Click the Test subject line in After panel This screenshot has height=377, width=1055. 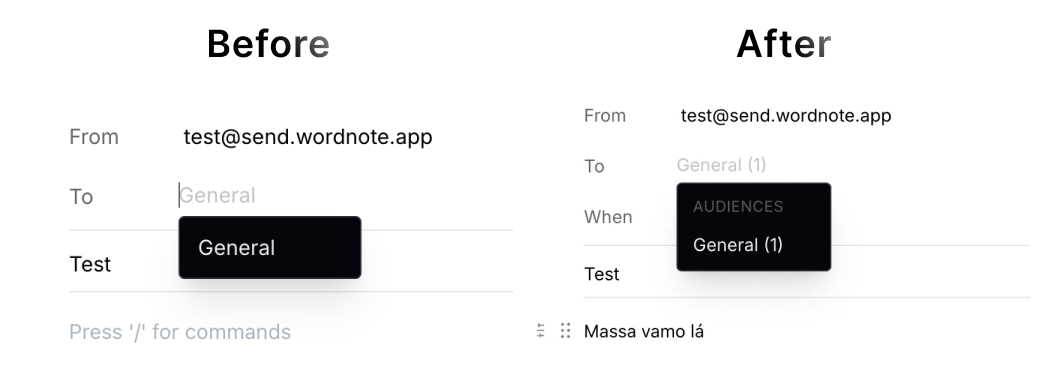pos(602,274)
